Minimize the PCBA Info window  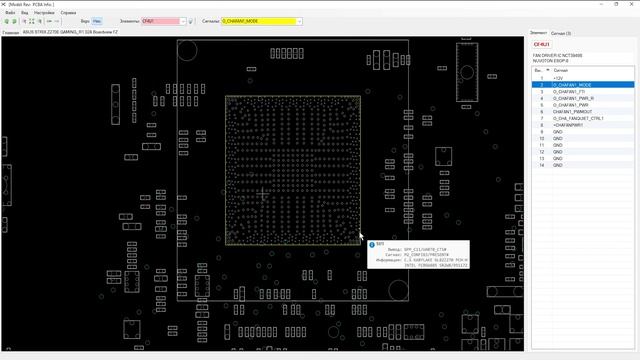(601, 4)
